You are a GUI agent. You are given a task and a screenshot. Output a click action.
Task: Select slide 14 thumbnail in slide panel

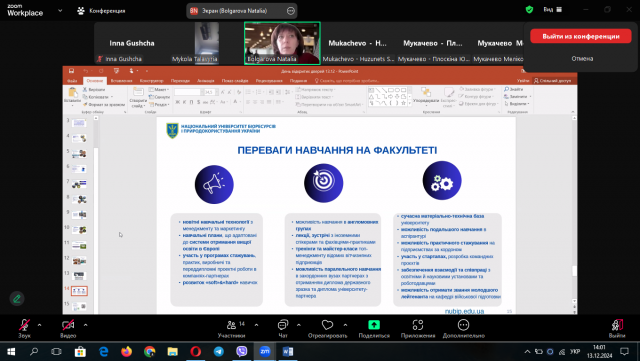[x=79, y=291]
